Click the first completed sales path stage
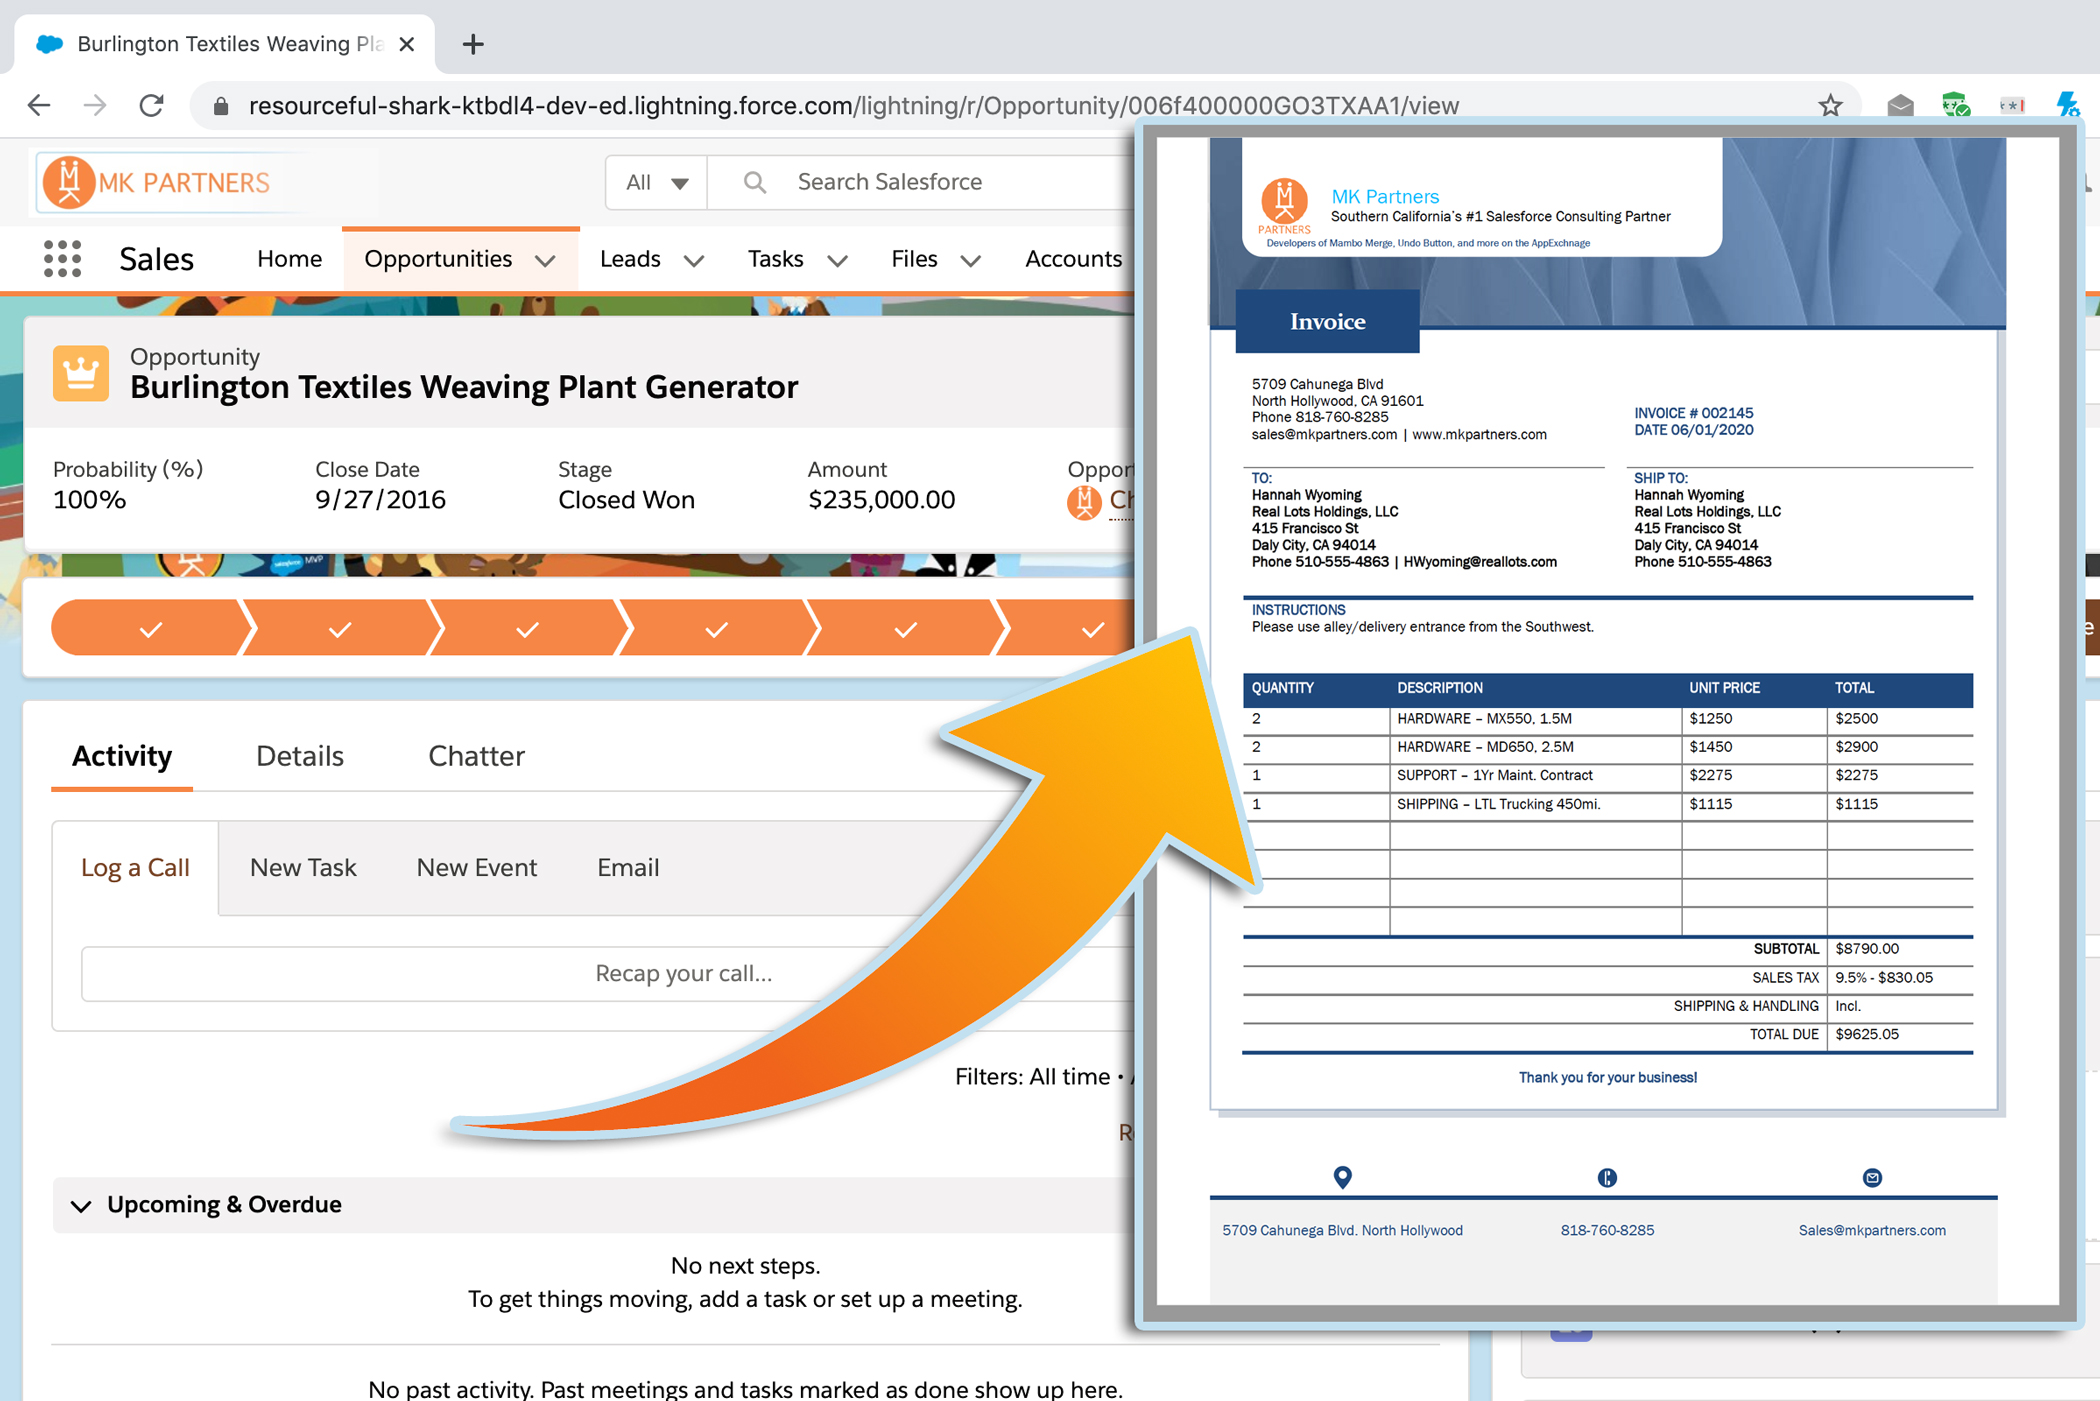Screen dimensions: 2100x1401 (x=150, y=629)
